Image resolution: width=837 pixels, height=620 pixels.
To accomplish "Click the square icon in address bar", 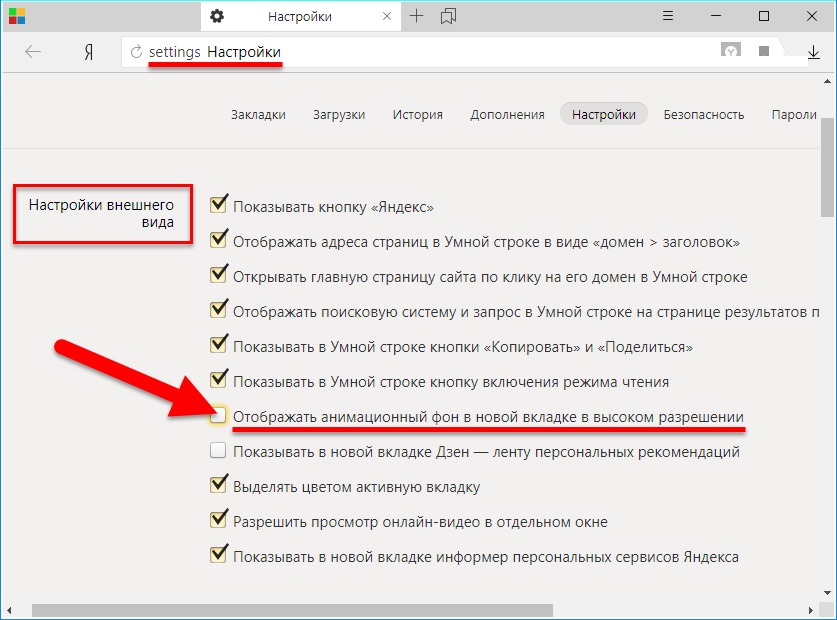I will tap(764, 51).
